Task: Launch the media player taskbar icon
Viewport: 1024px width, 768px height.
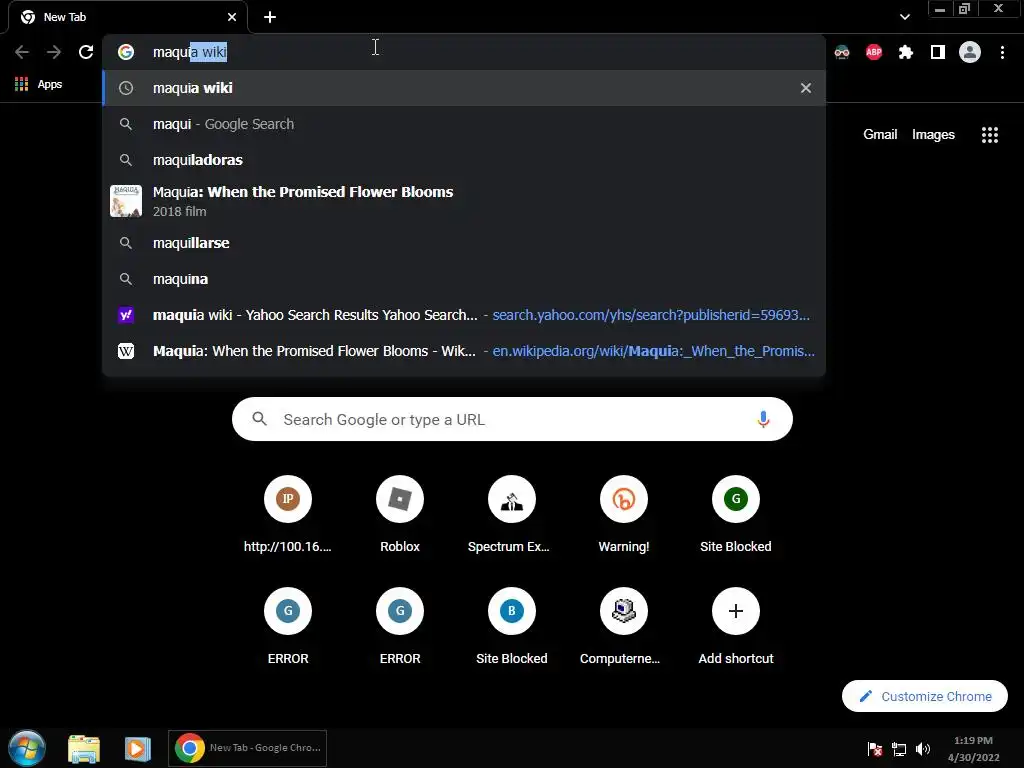Action: [x=137, y=748]
